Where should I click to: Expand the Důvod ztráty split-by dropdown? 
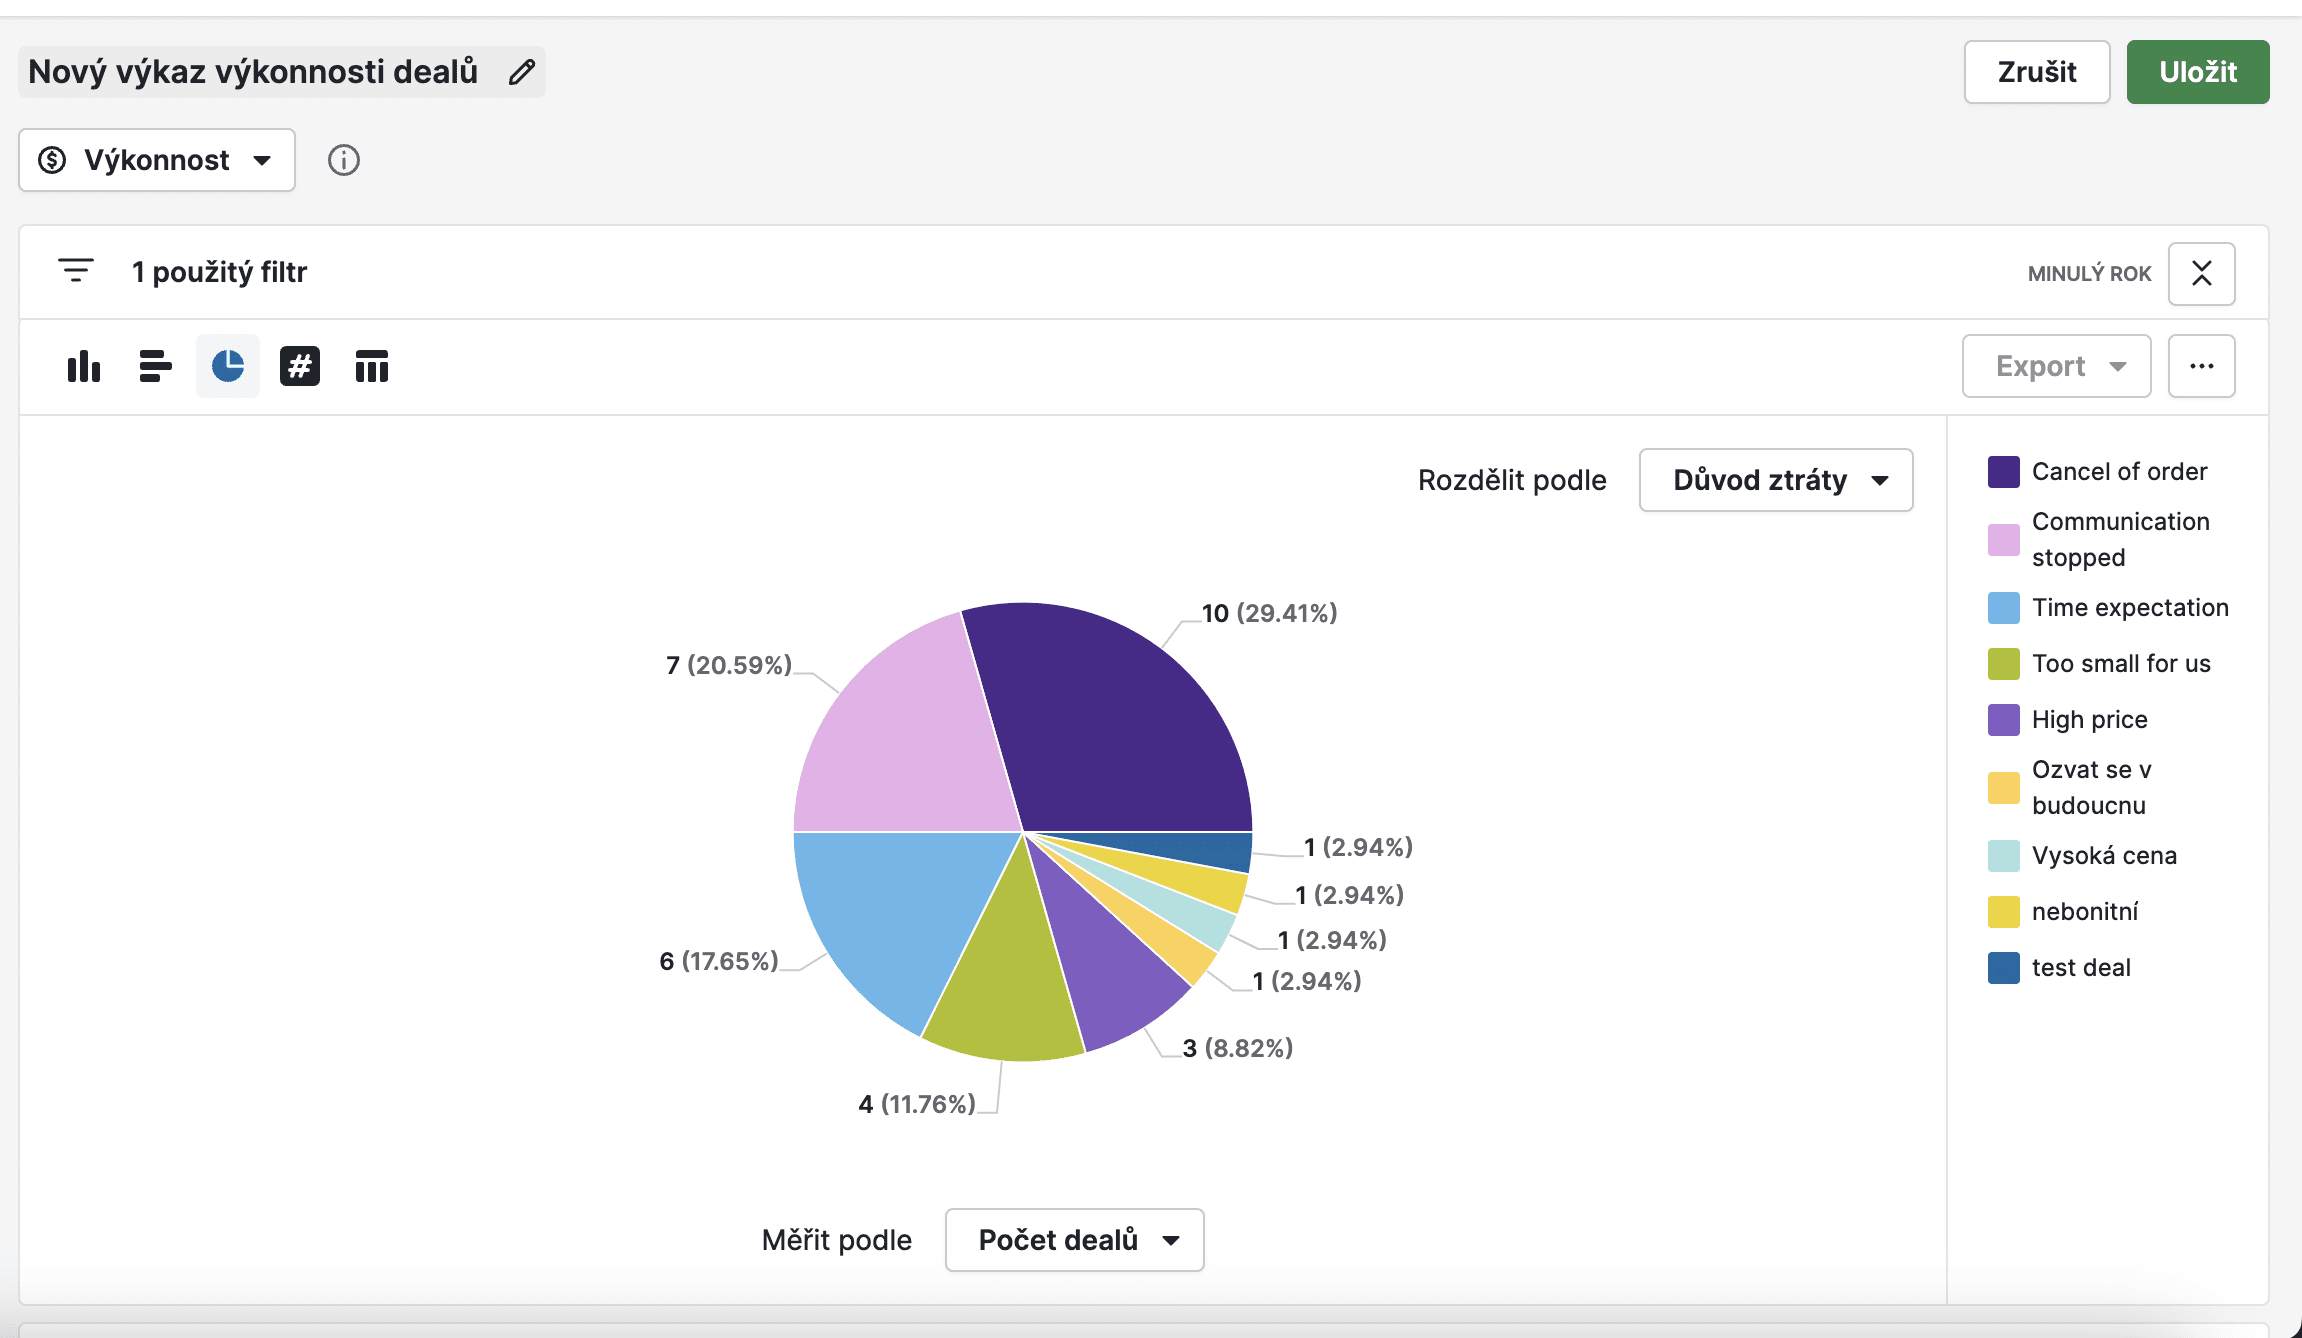[1776, 480]
